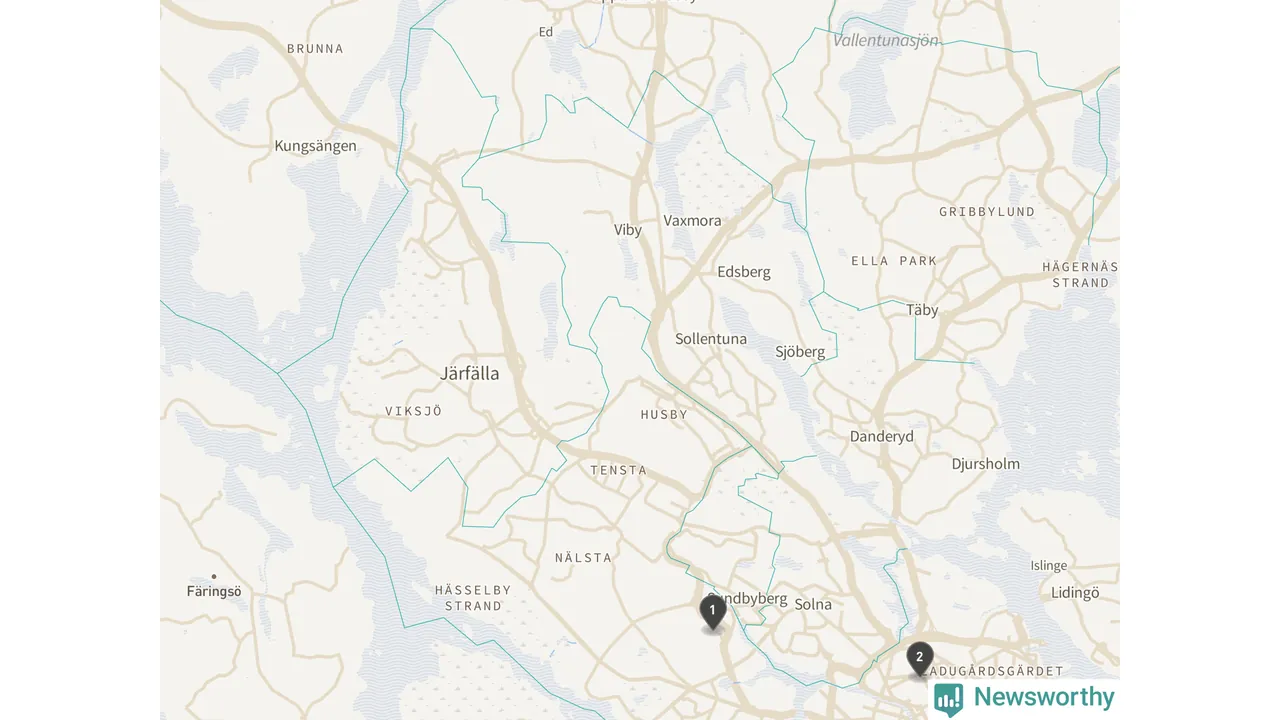Click the Täby place label
The height and width of the screenshot is (720, 1280).
(922, 310)
